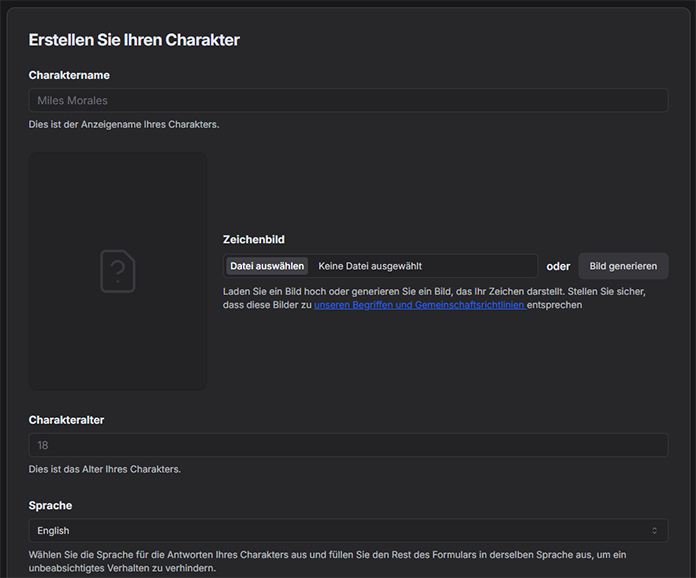Click the Zeichenbild label
The height and width of the screenshot is (578, 696).
pos(254,240)
